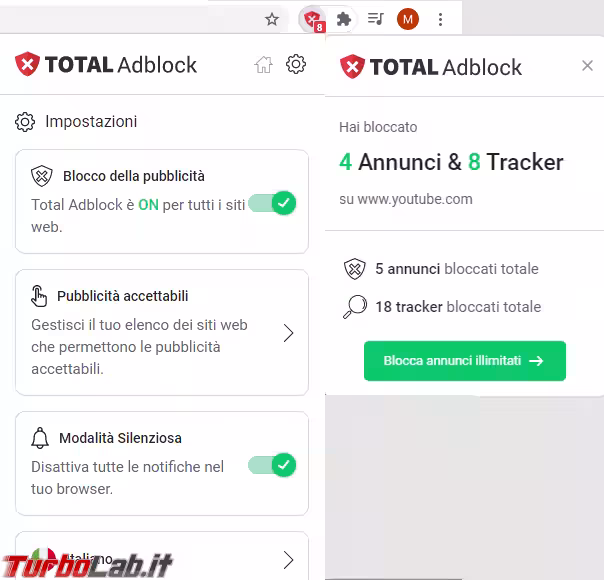Go to the Total Adblock home icon

pyautogui.click(x=263, y=64)
